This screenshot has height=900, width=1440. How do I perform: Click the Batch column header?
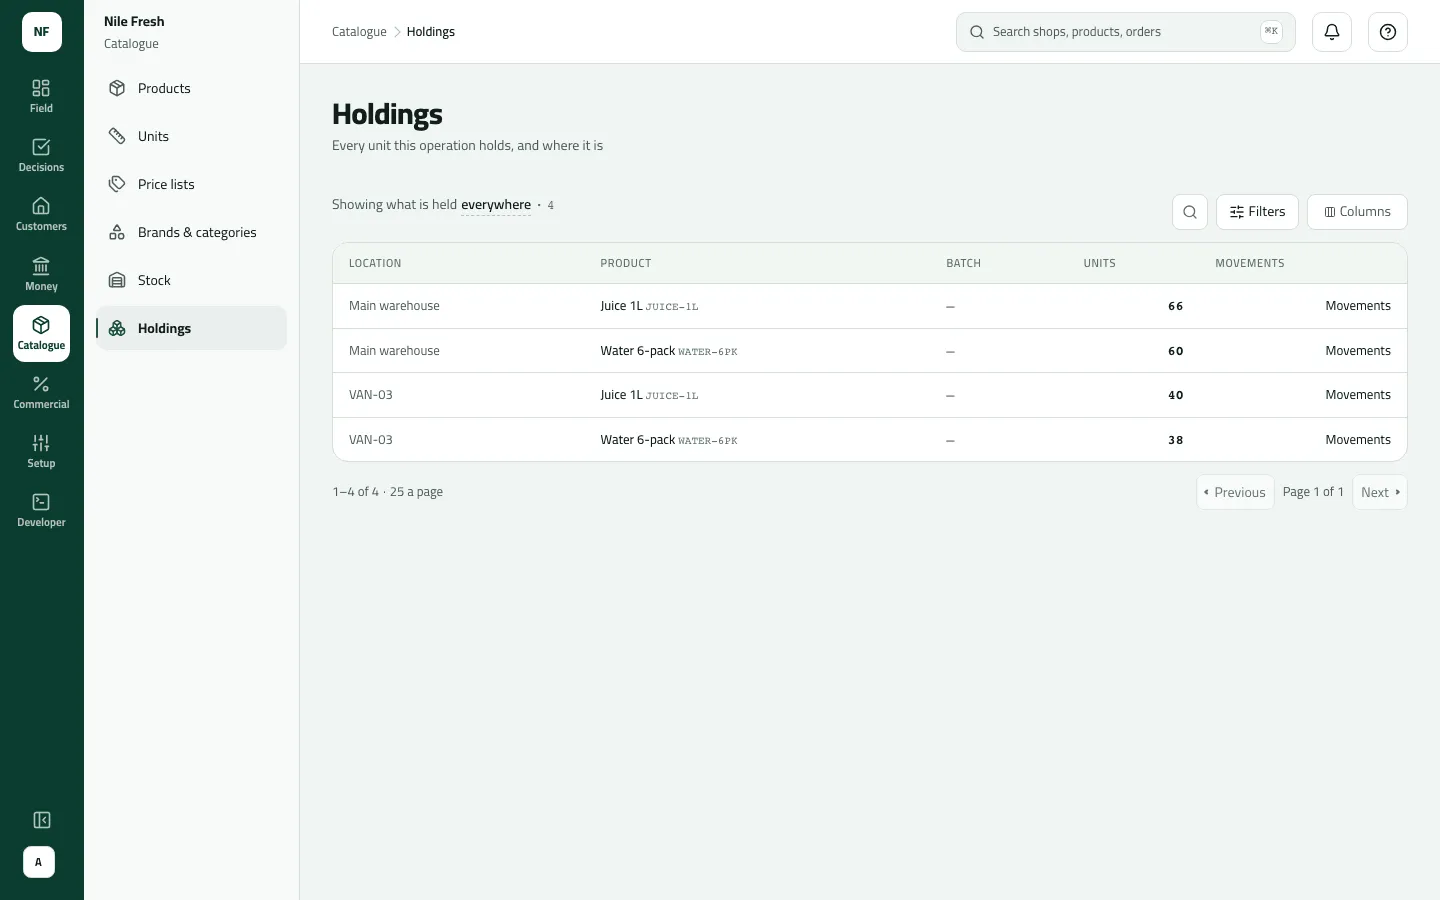tap(964, 264)
